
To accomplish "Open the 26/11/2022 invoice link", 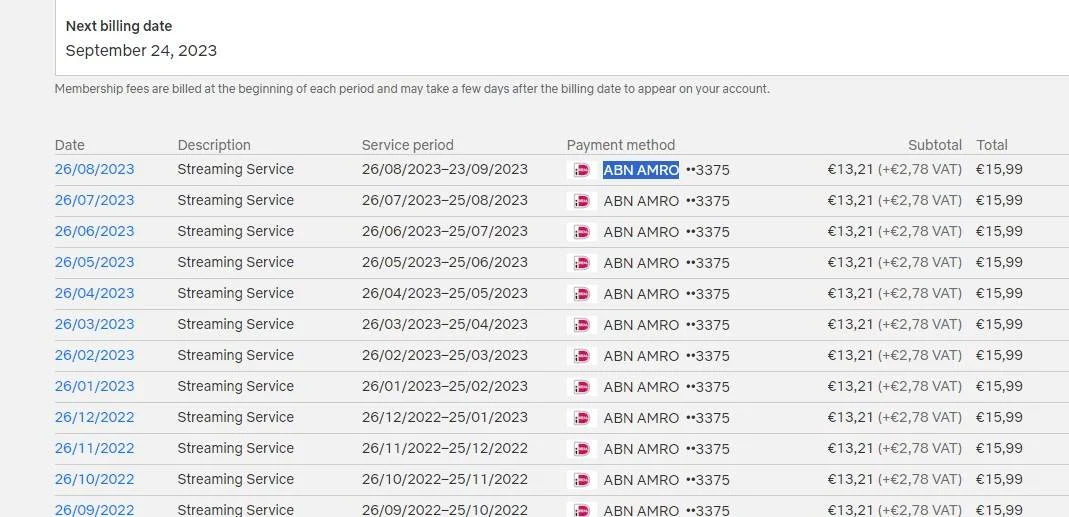I will pyautogui.click(x=95, y=448).
